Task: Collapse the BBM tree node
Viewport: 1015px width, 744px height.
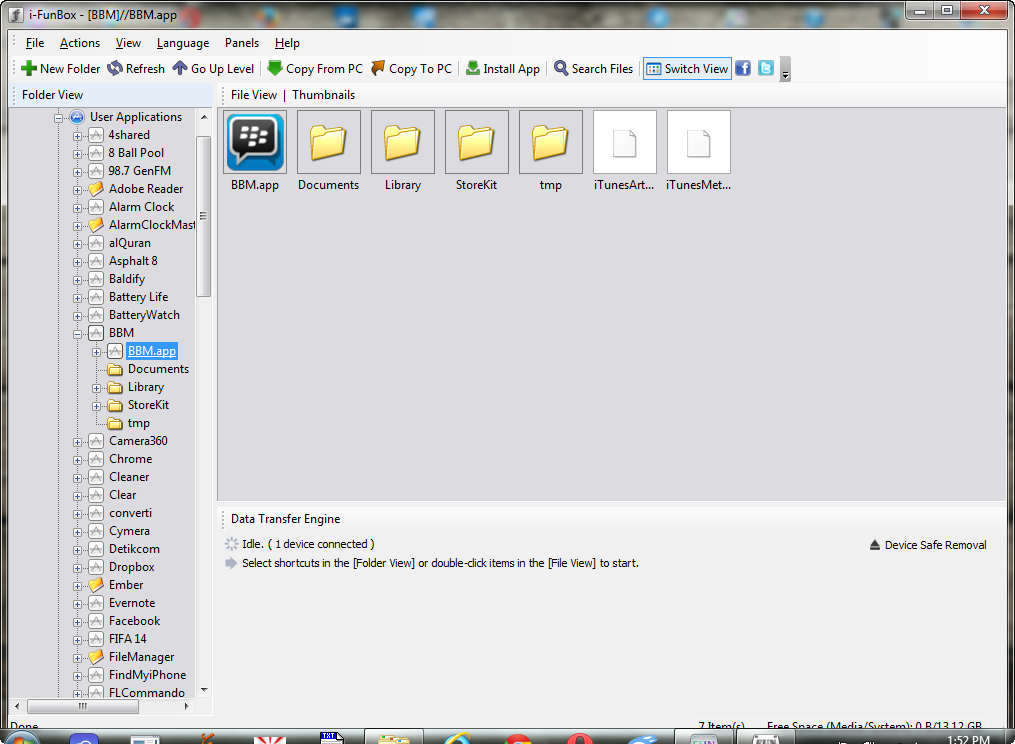Action: pos(77,334)
